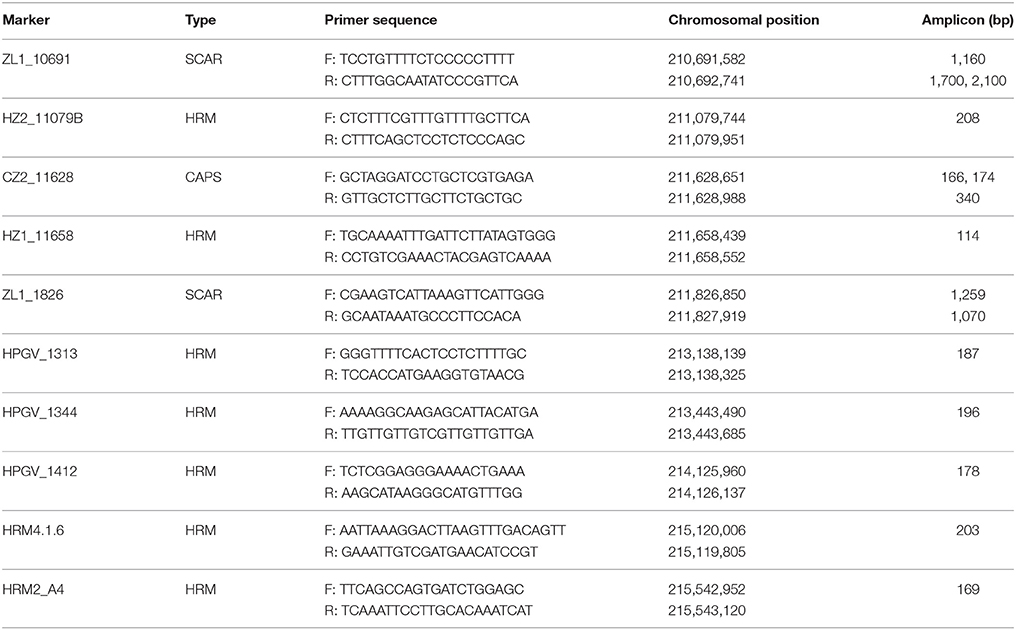
Task: Click amplicon value 203
Action: point(967,531)
